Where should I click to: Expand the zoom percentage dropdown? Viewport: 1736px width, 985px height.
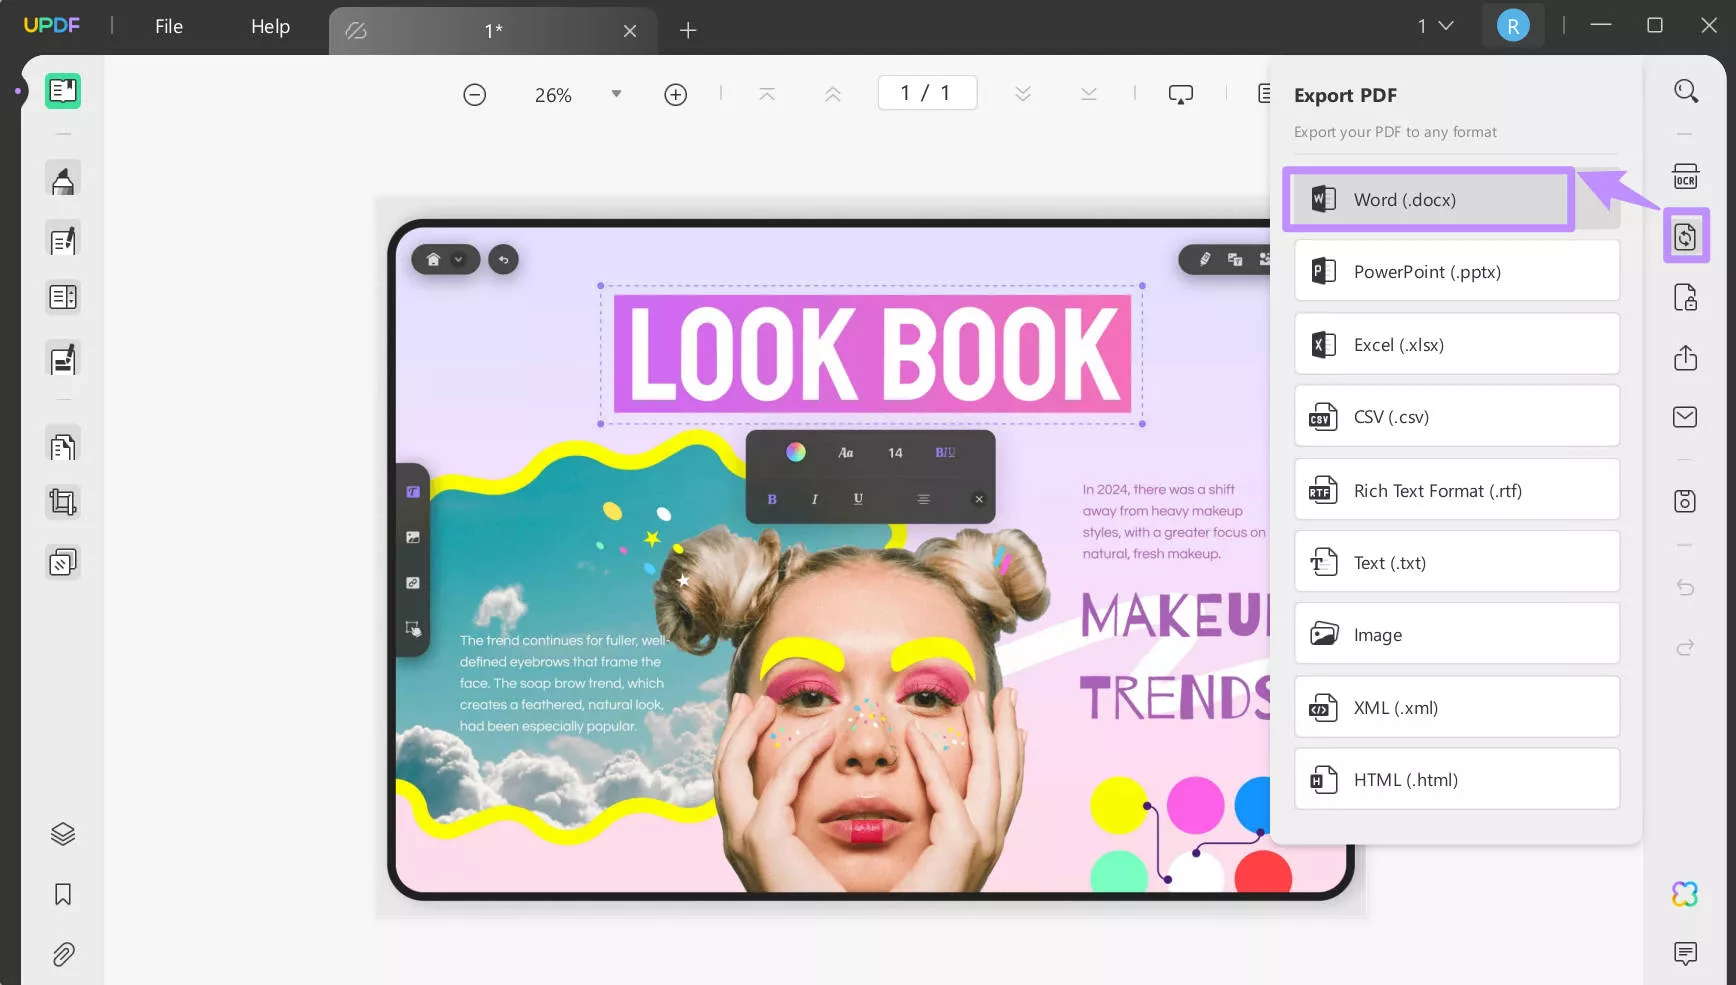(x=616, y=94)
